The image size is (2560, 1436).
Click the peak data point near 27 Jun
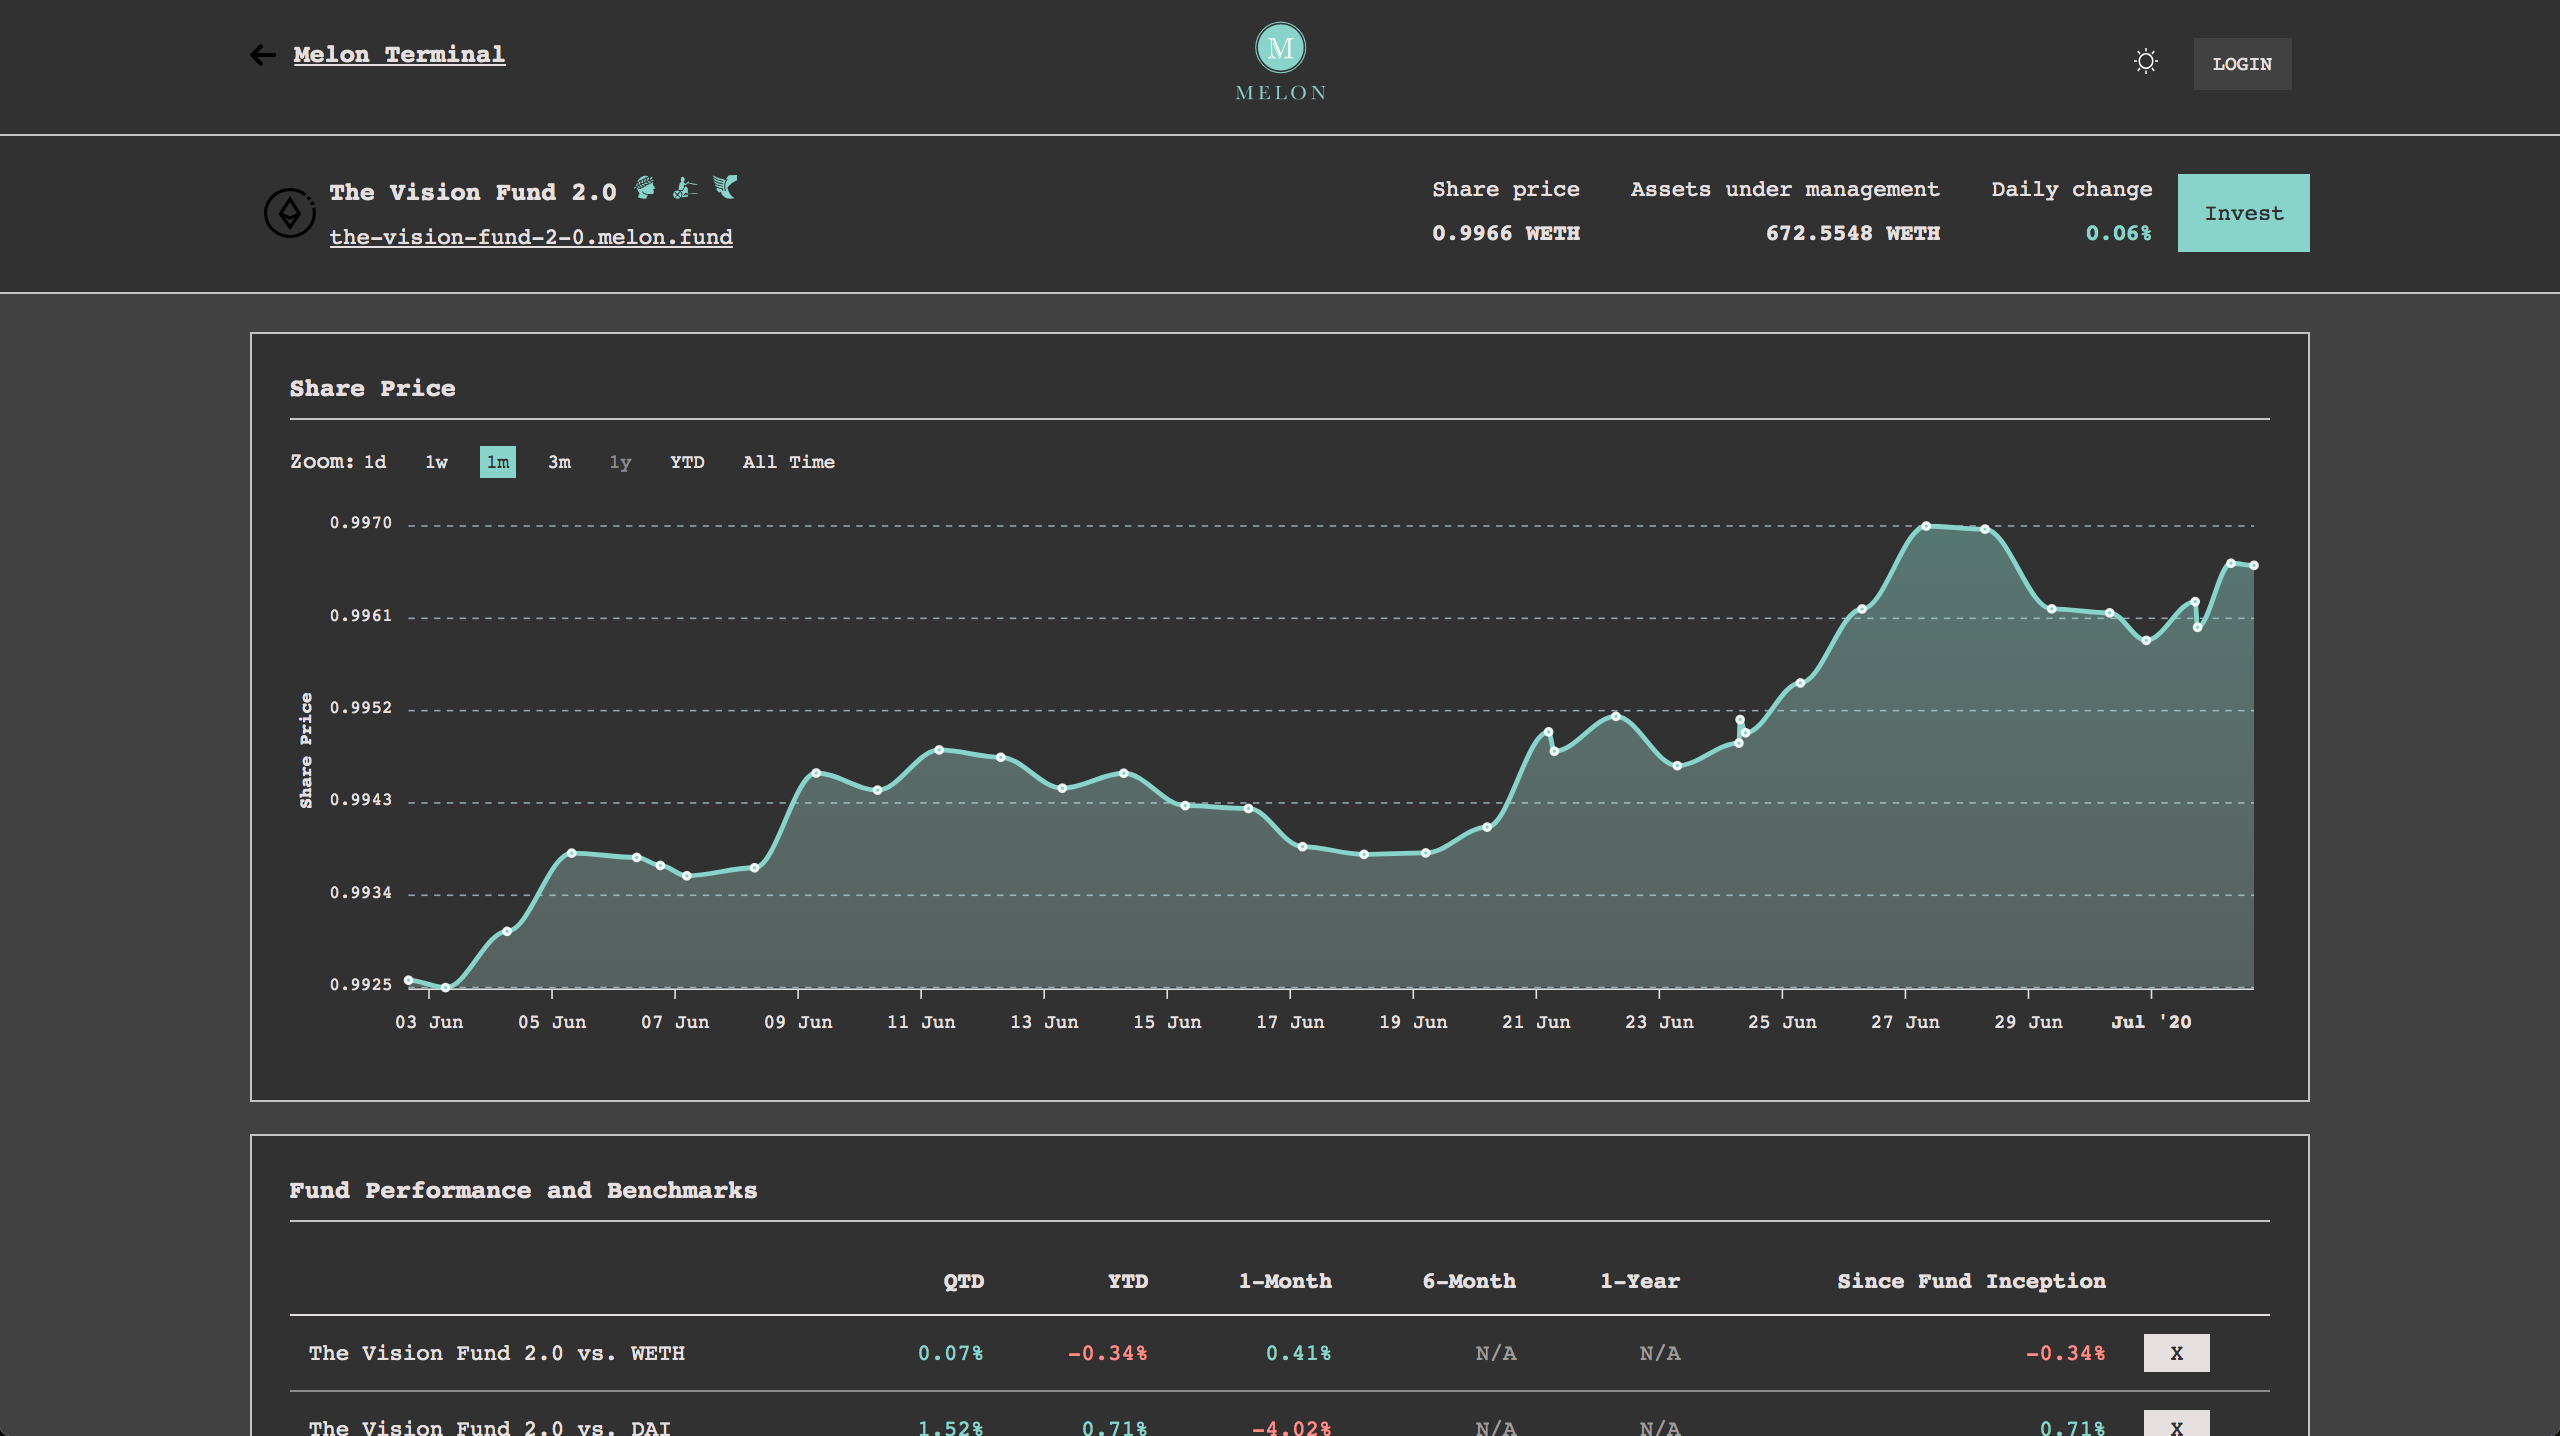pyautogui.click(x=1926, y=526)
